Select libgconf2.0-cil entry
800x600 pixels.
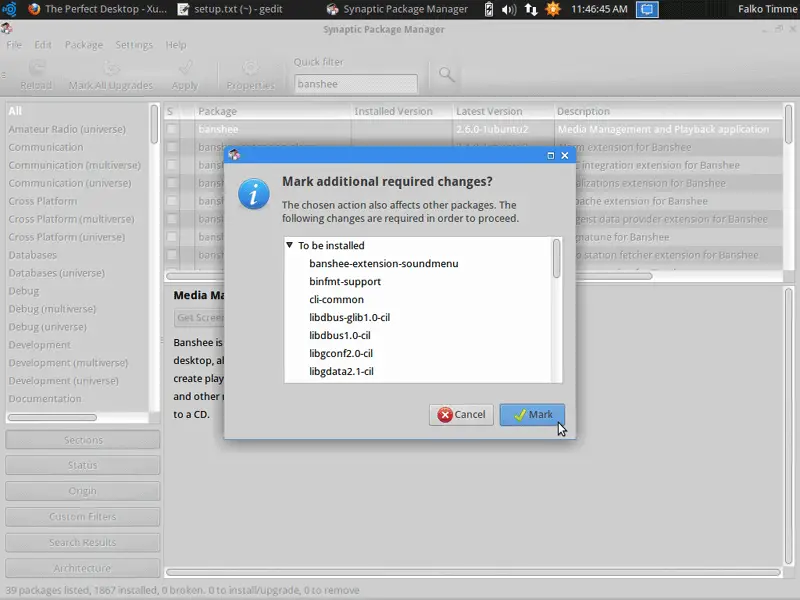pos(341,353)
